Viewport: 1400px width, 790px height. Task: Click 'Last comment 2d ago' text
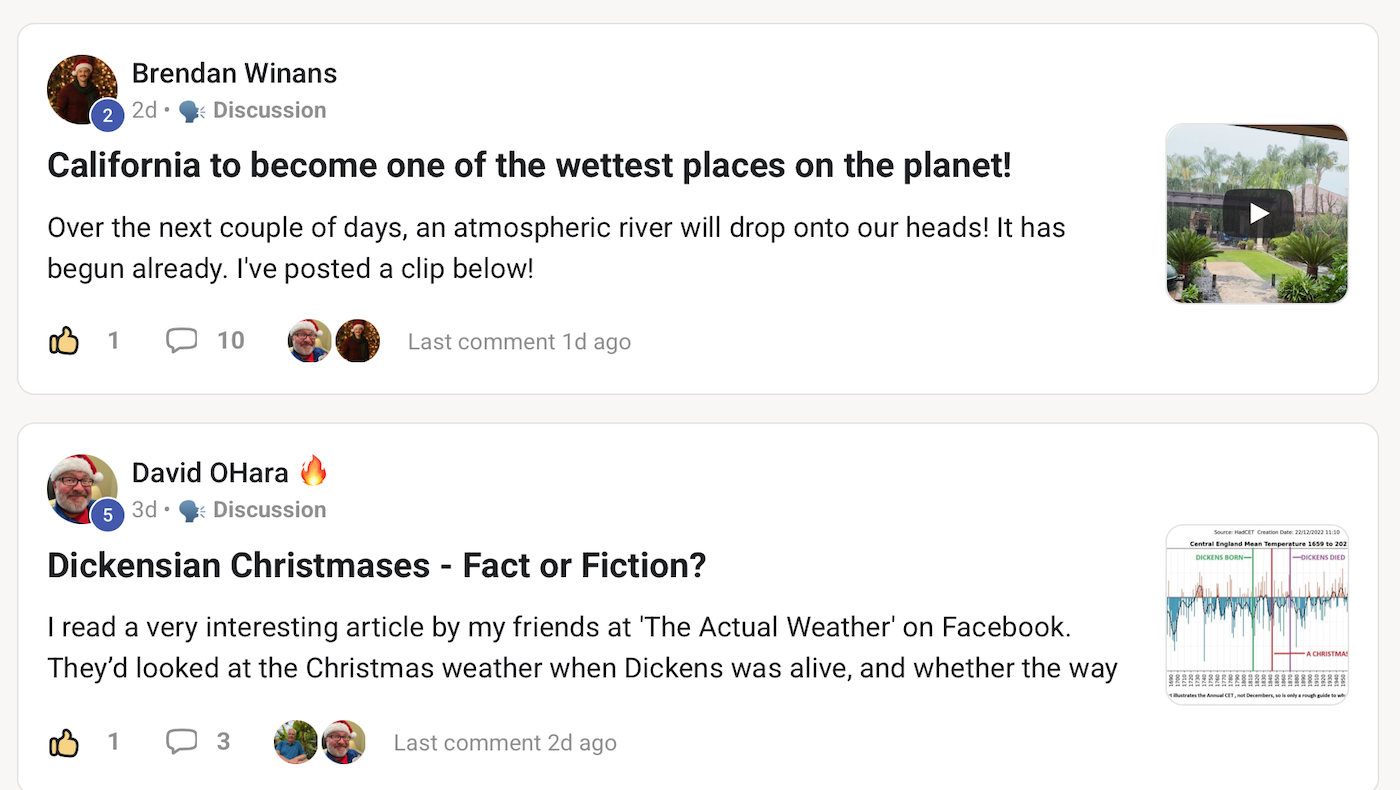tap(505, 743)
